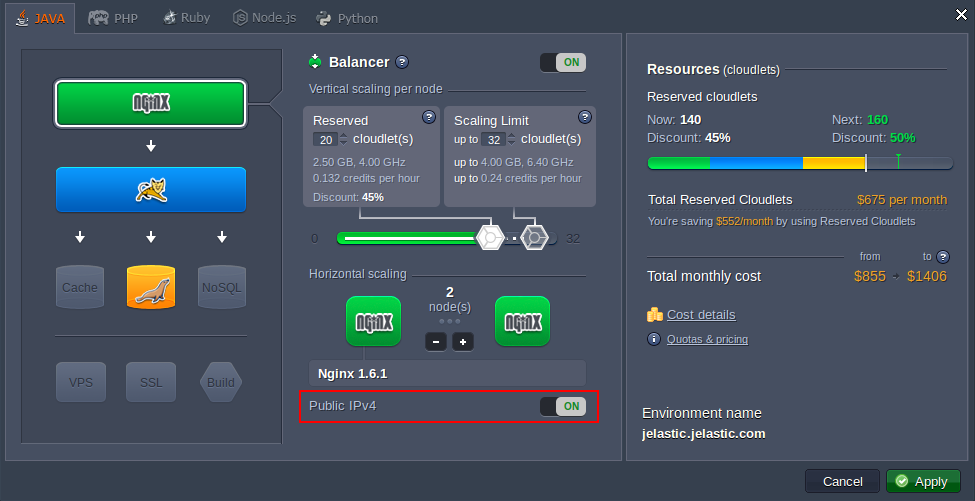Enable the SSL block
The width and height of the screenshot is (975, 501).
click(151, 382)
